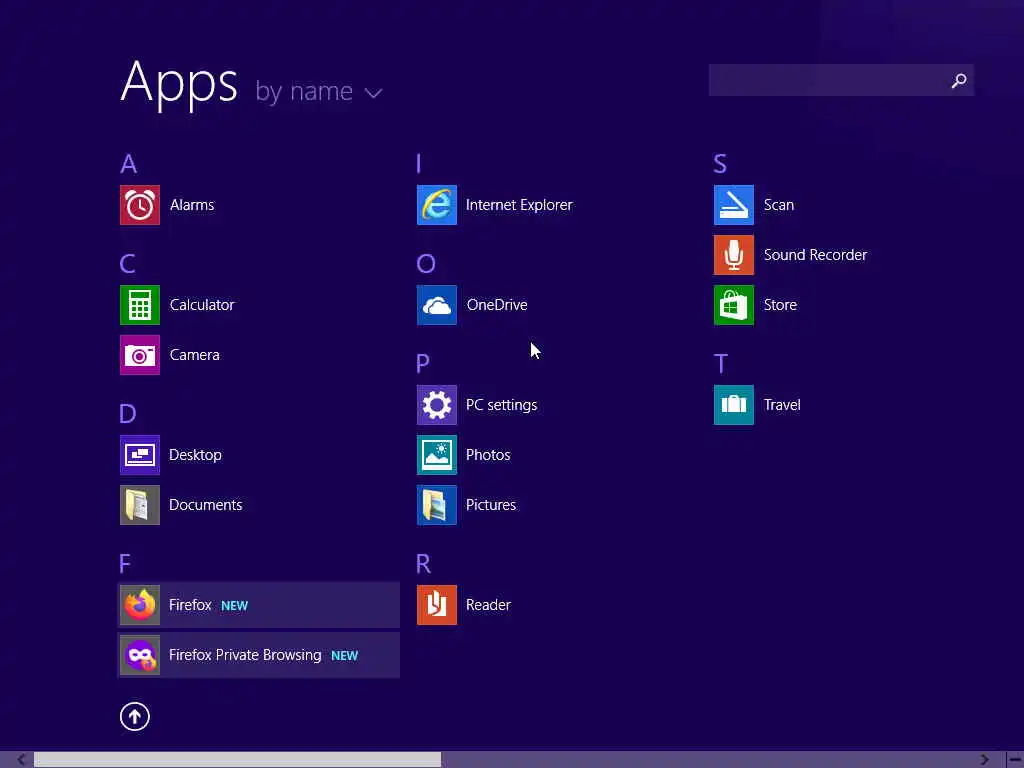Viewport: 1024px width, 768px height.
Task: Click the letter A group header
Action: 129,164
